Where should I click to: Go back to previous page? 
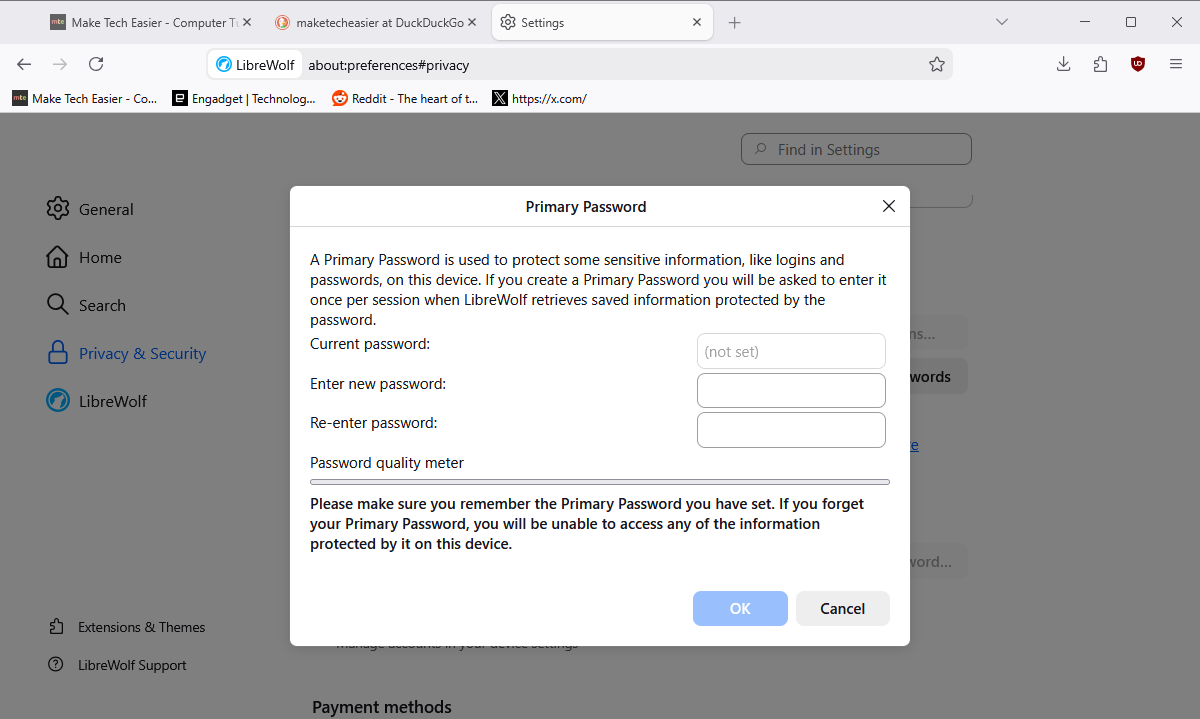24,64
